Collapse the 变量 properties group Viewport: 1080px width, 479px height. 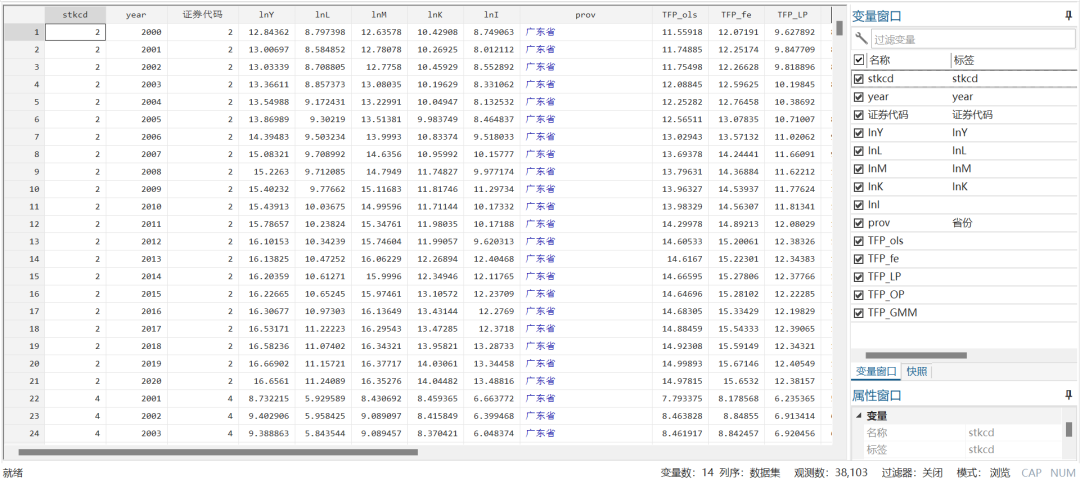click(x=858, y=416)
